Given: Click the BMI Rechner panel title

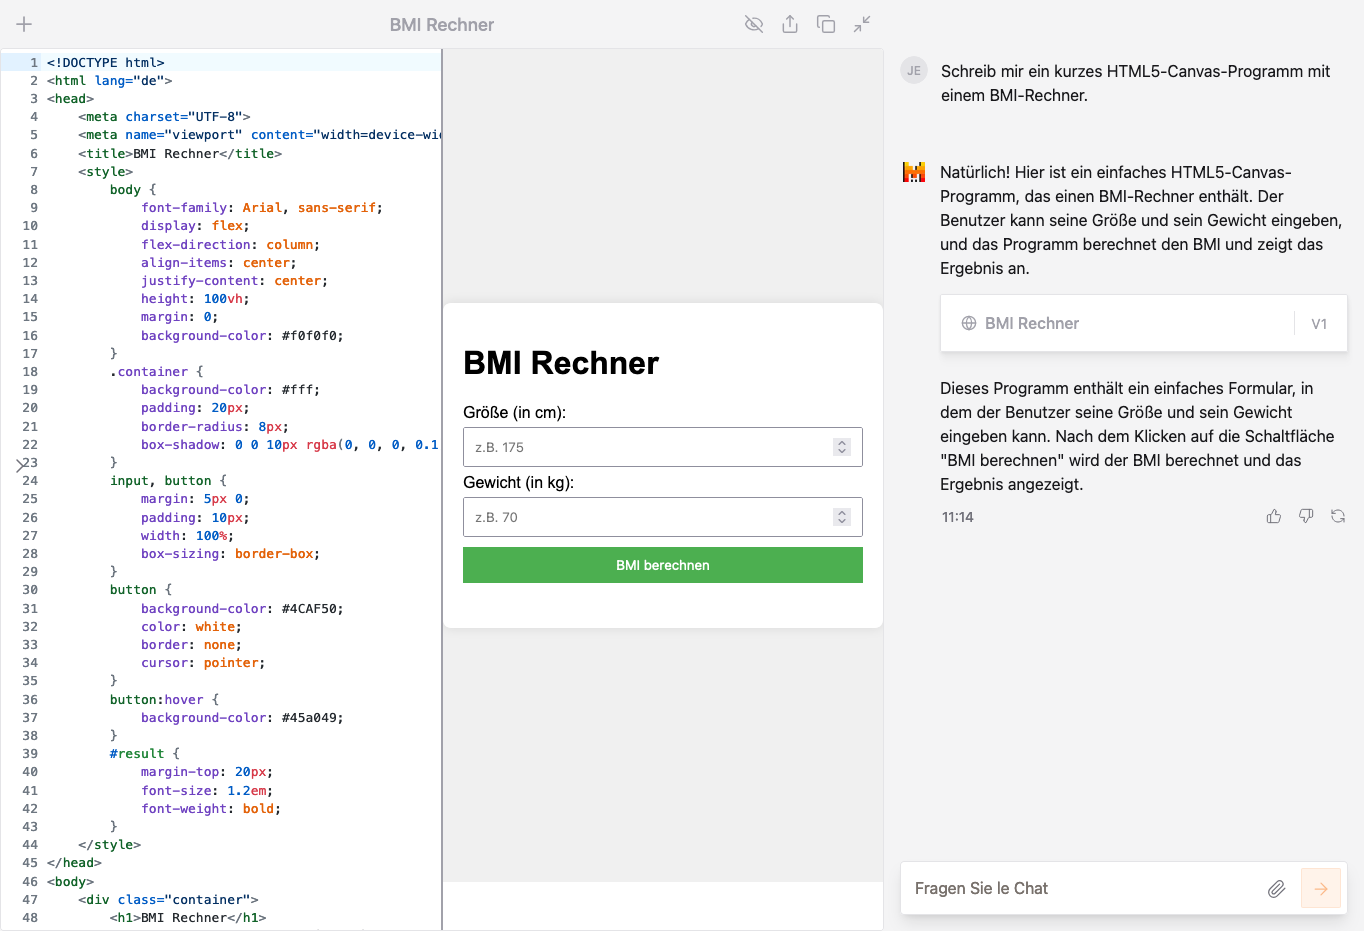Looking at the screenshot, I should pos(442,25).
